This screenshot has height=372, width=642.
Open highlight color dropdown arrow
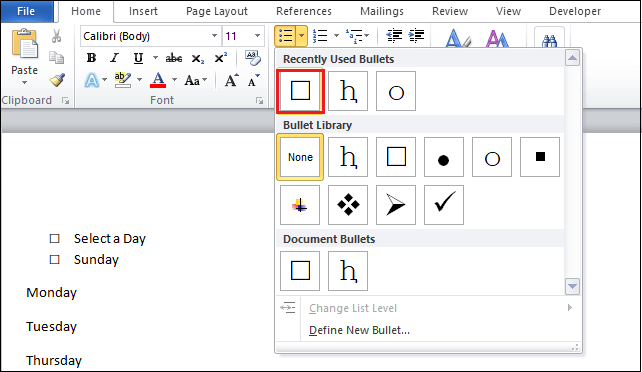[x=139, y=80]
